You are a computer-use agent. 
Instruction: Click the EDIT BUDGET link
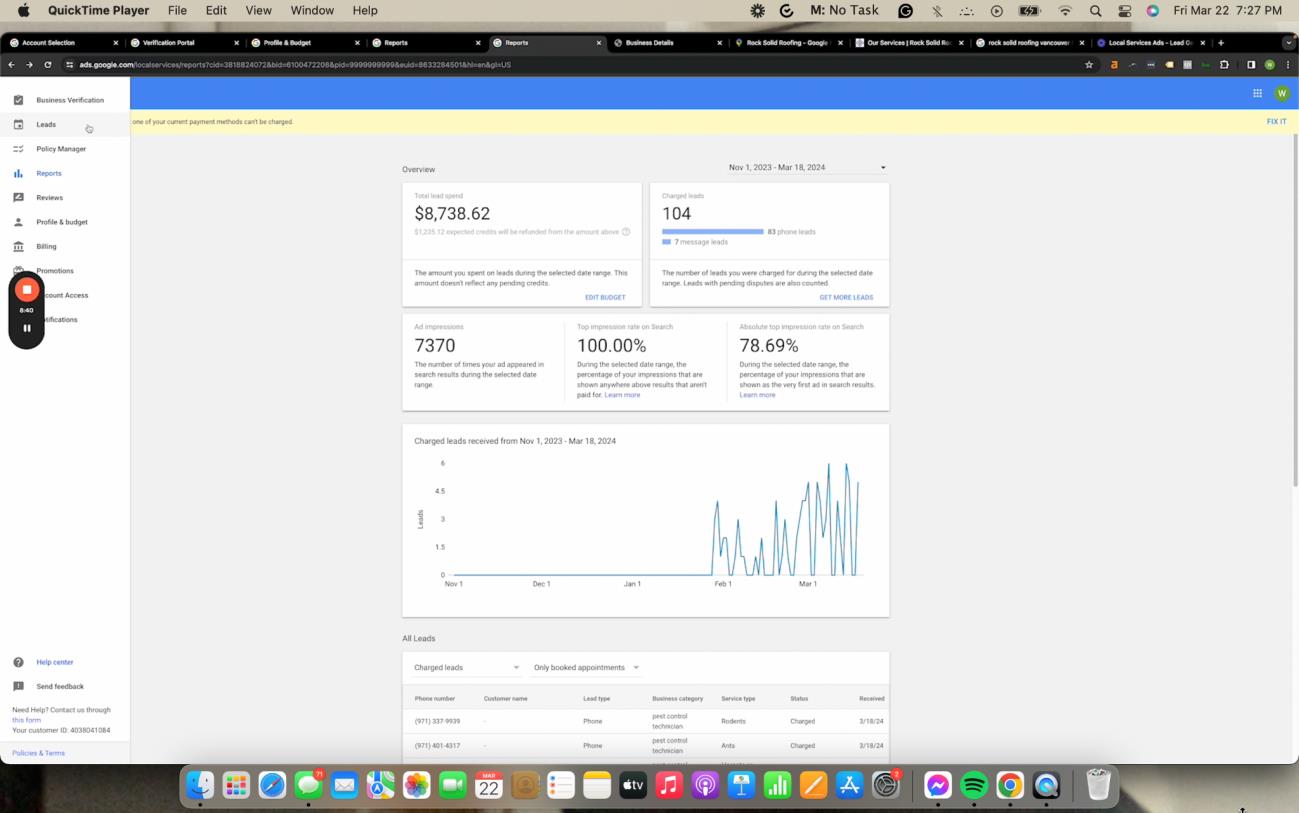(x=605, y=298)
